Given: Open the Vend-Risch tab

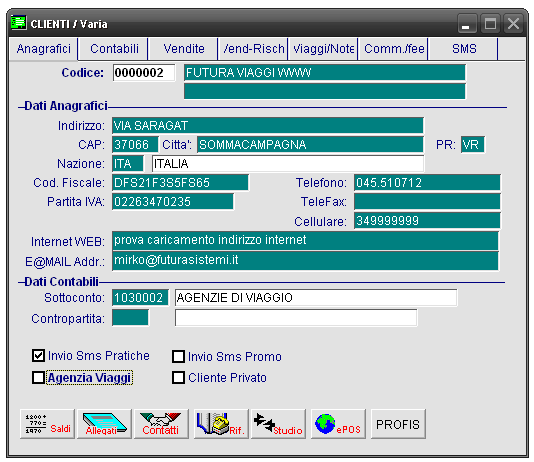Looking at the screenshot, I should [x=254, y=49].
